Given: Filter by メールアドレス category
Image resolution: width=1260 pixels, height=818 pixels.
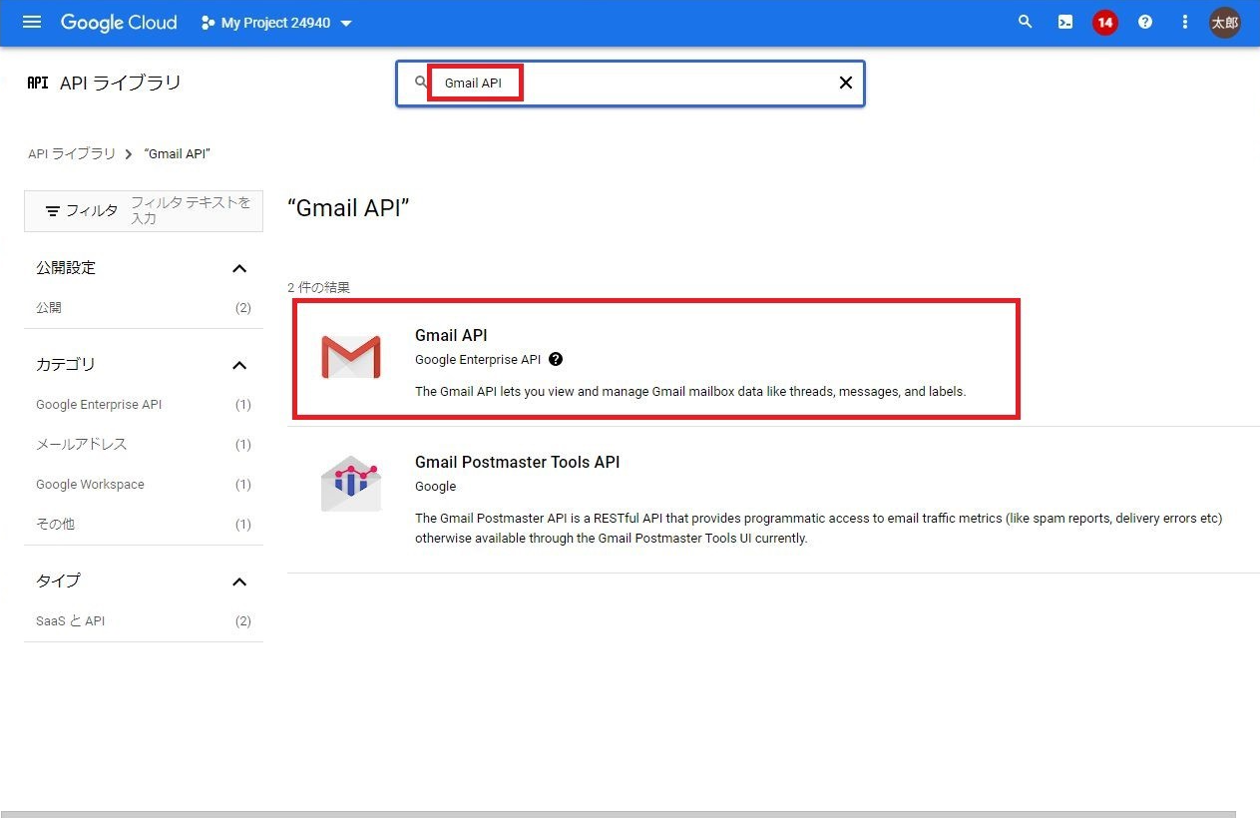Looking at the screenshot, I should [143, 444].
